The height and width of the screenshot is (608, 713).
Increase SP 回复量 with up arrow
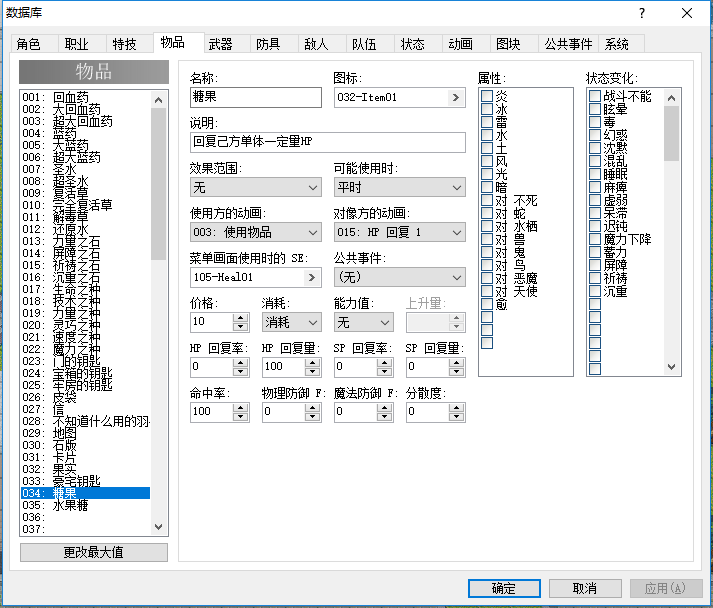456,362
